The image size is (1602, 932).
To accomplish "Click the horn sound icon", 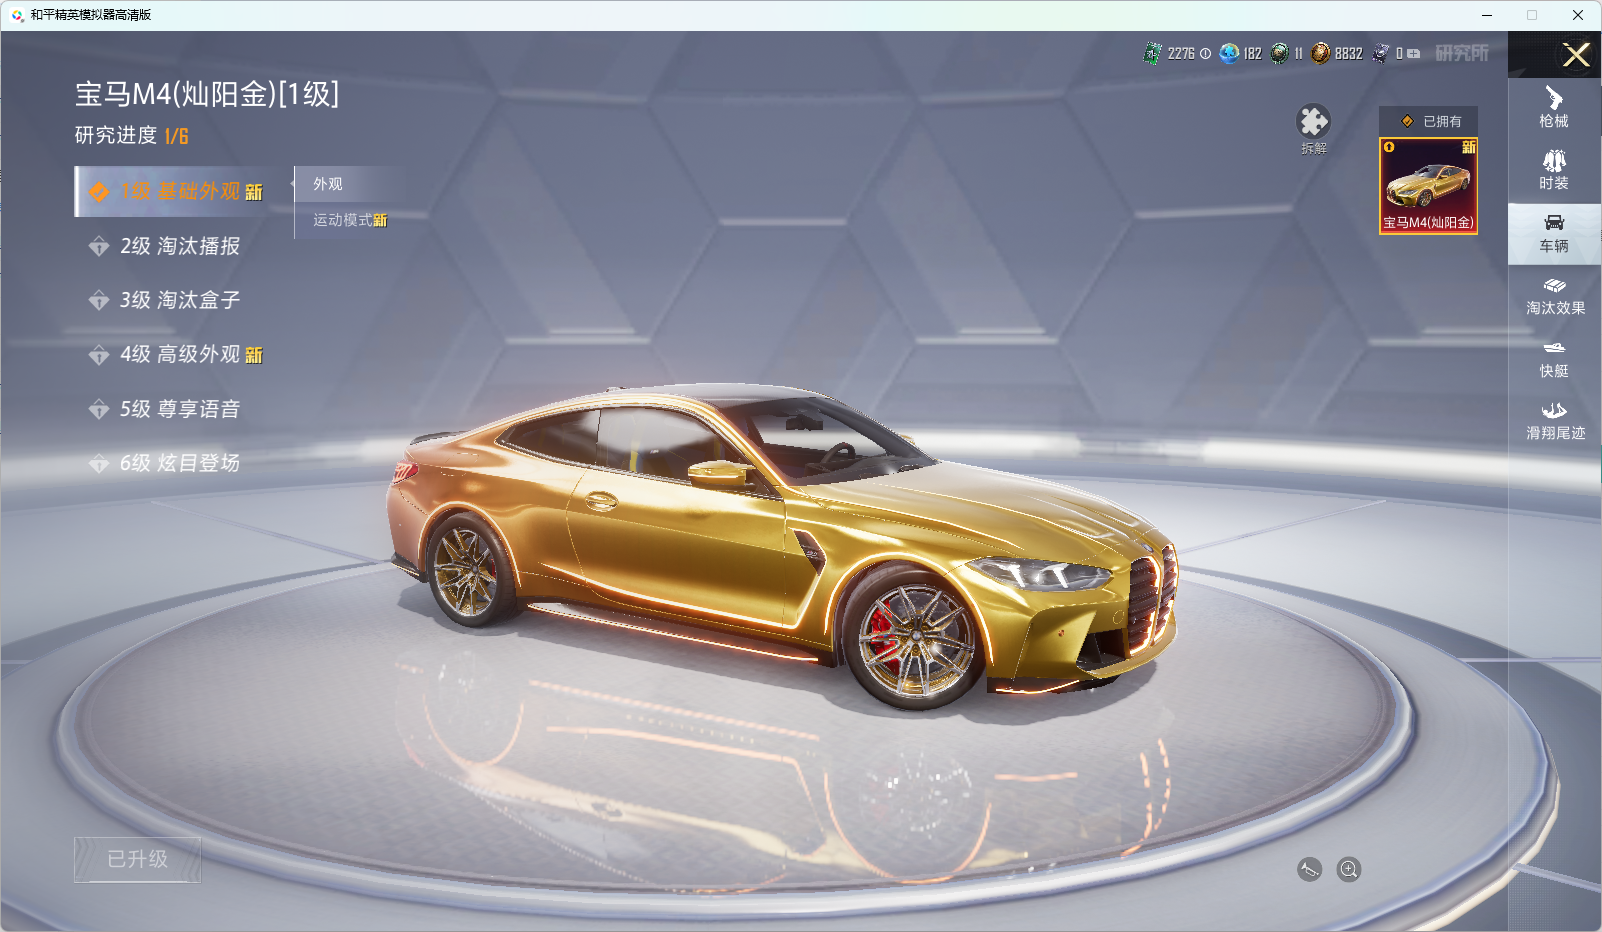I will pyautogui.click(x=1309, y=870).
